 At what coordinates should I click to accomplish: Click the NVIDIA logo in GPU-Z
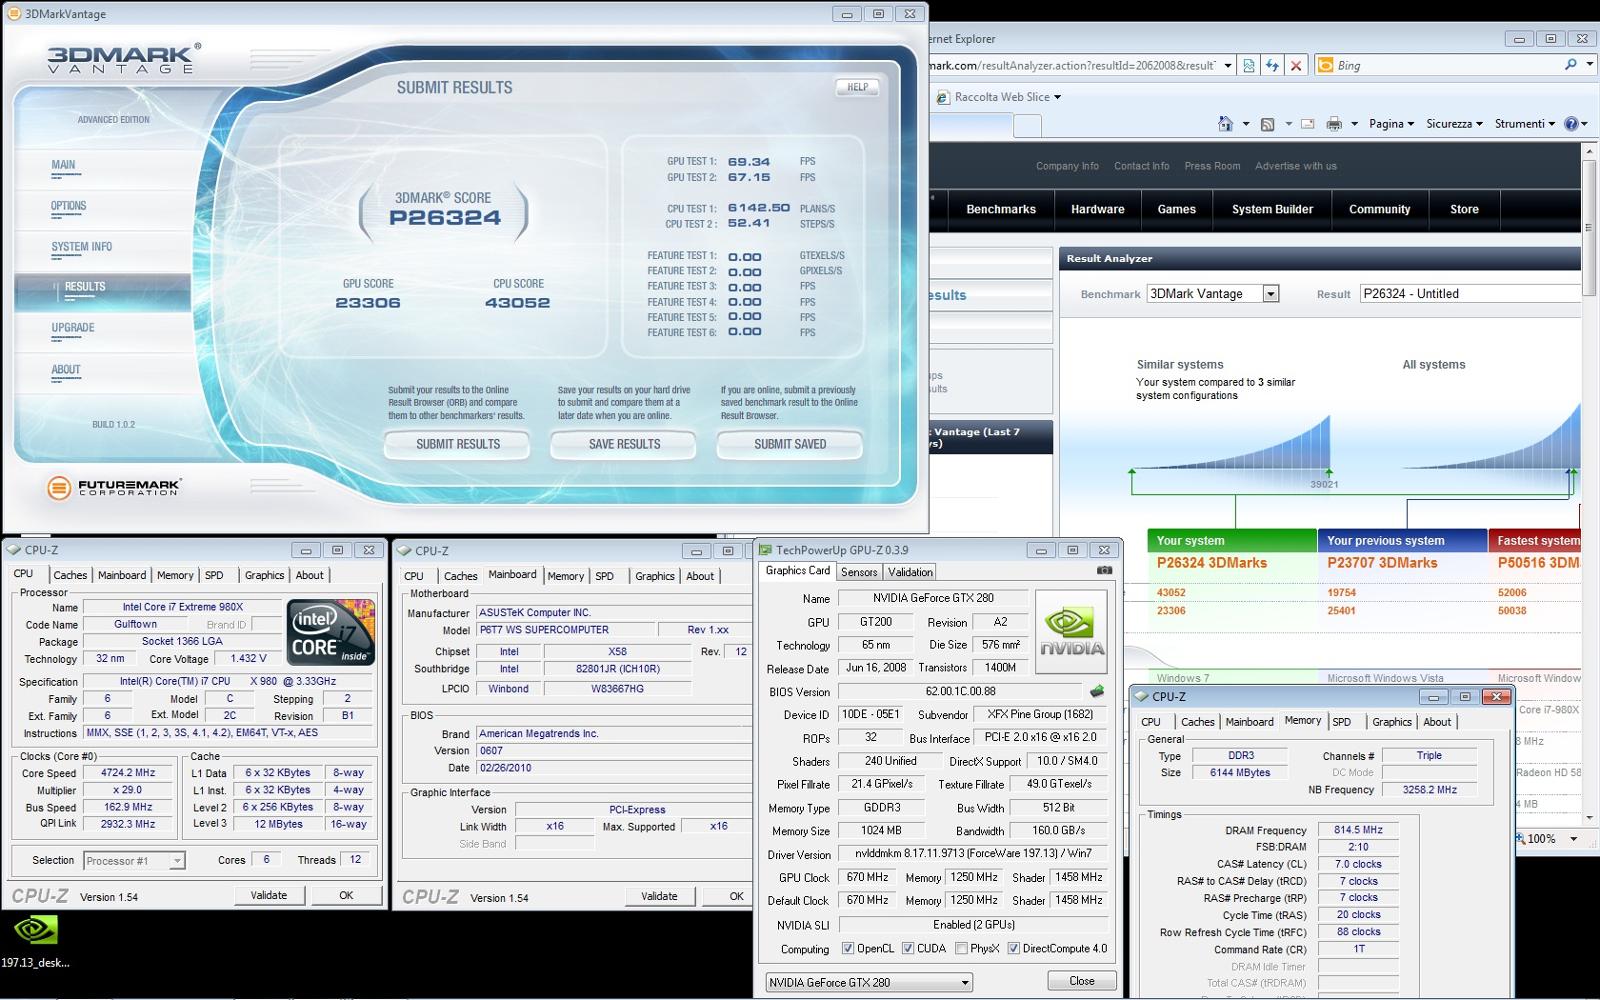(x=1072, y=631)
